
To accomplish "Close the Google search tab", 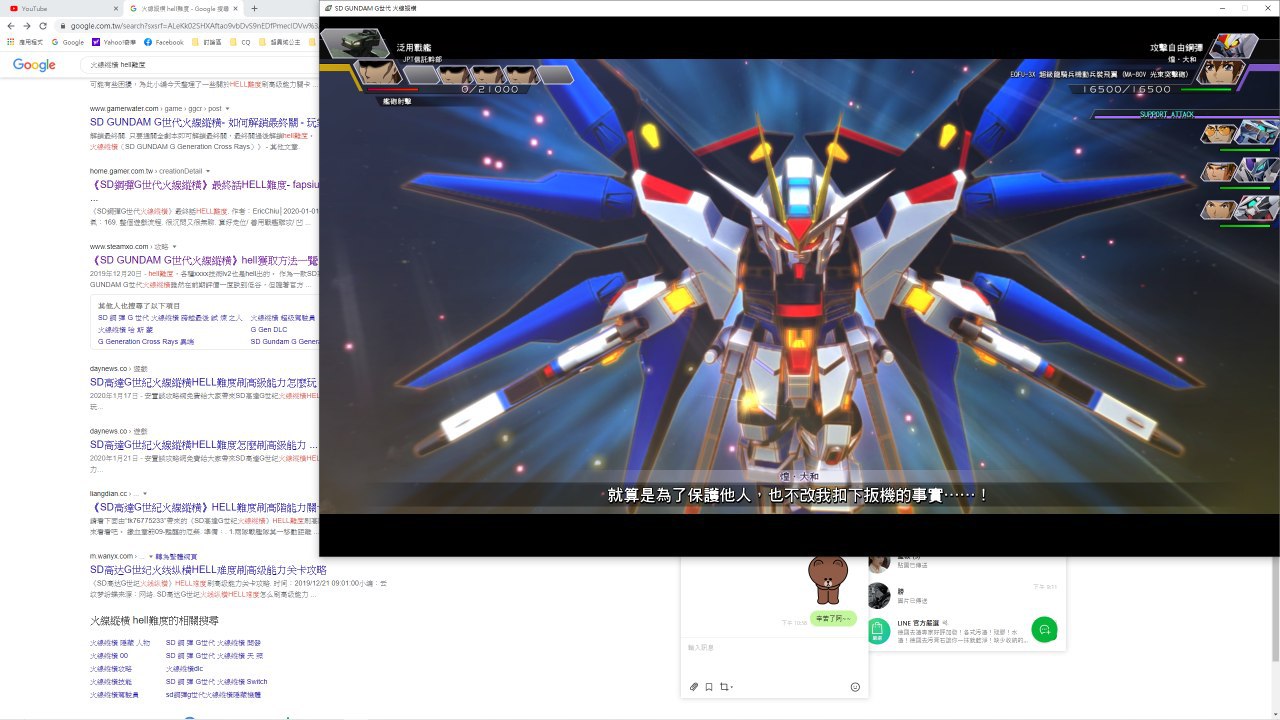I will pos(237,8).
